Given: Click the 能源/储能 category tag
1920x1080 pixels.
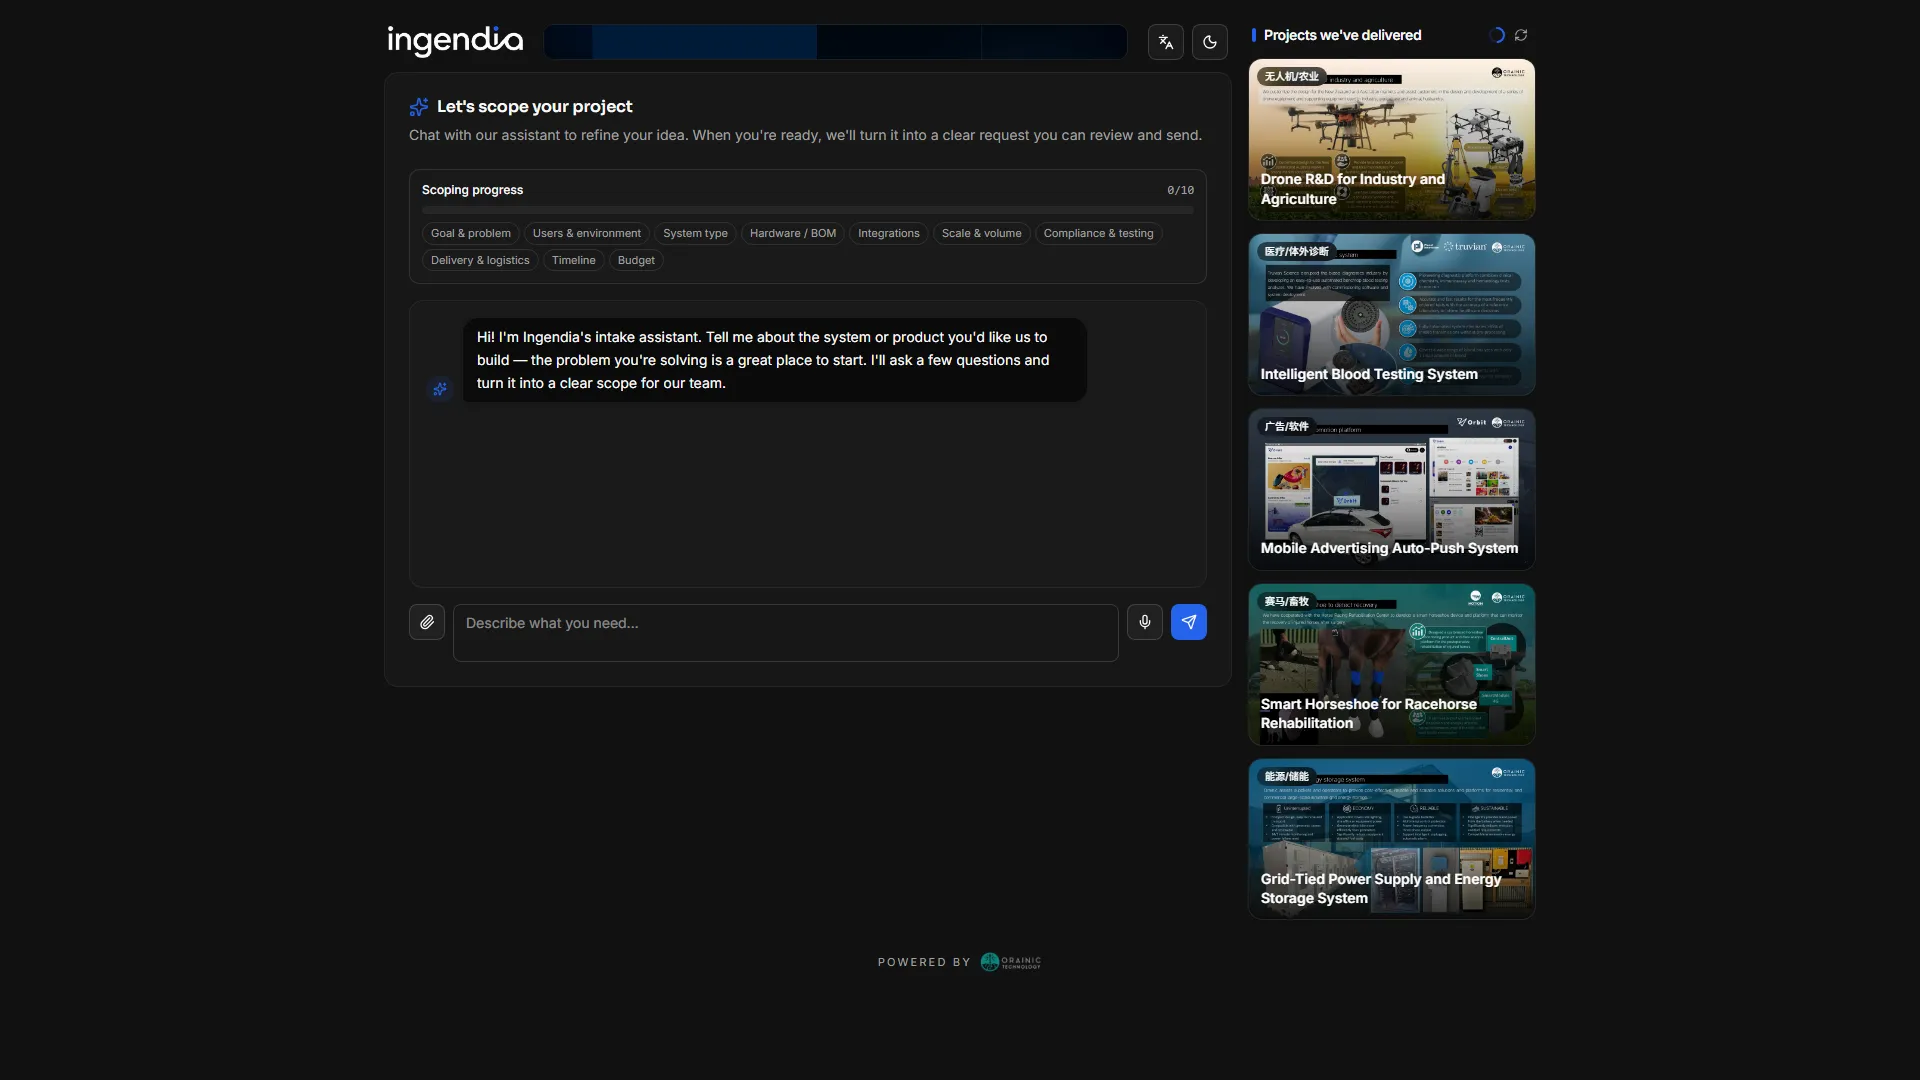Looking at the screenshot, I should pyautogui.click(x=1286, y=776).
